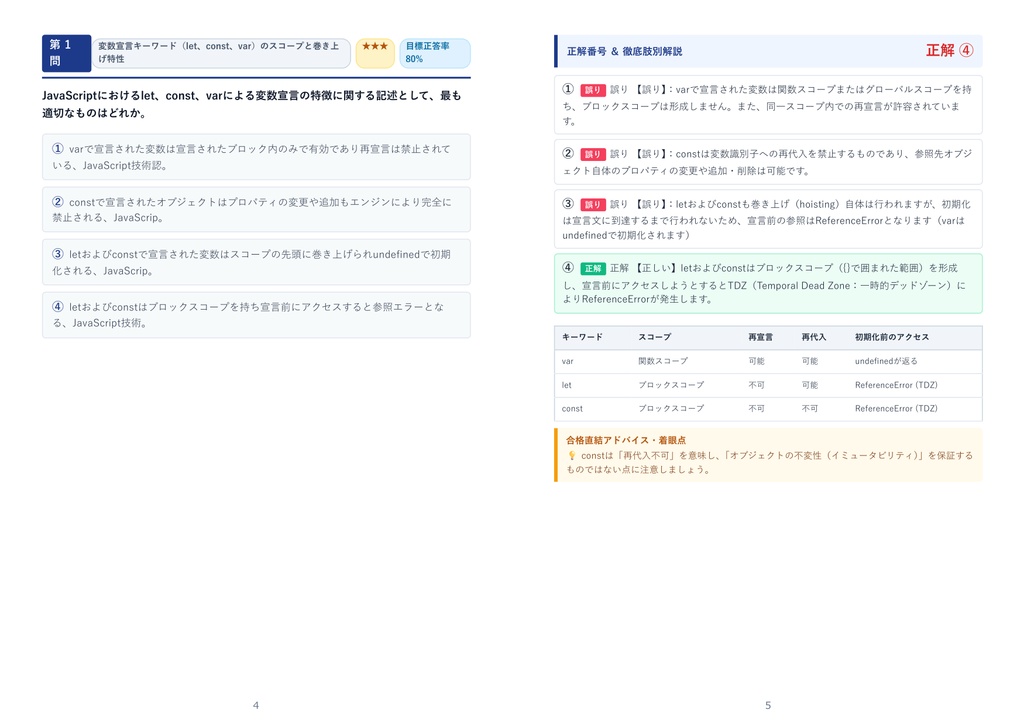Click ReferenceError (TDZ) in the let row
The width and height of the screenshot is (1024, 727).
tap(896, 385)
